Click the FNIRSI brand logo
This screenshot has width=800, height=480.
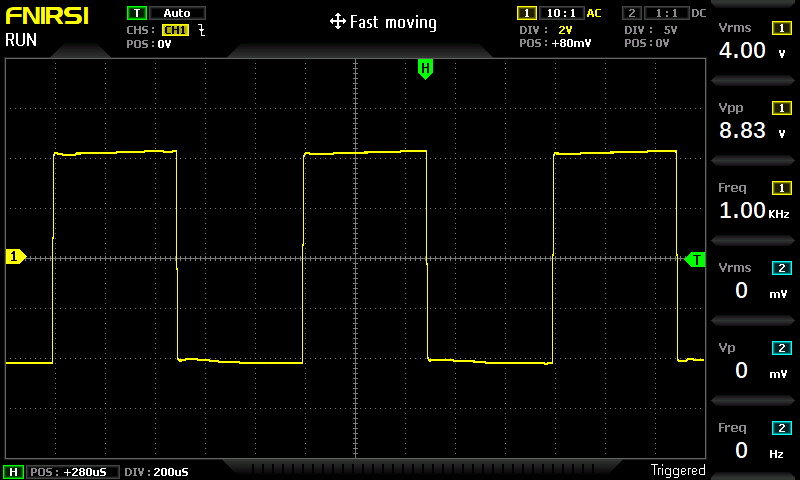tap(47, 16)
